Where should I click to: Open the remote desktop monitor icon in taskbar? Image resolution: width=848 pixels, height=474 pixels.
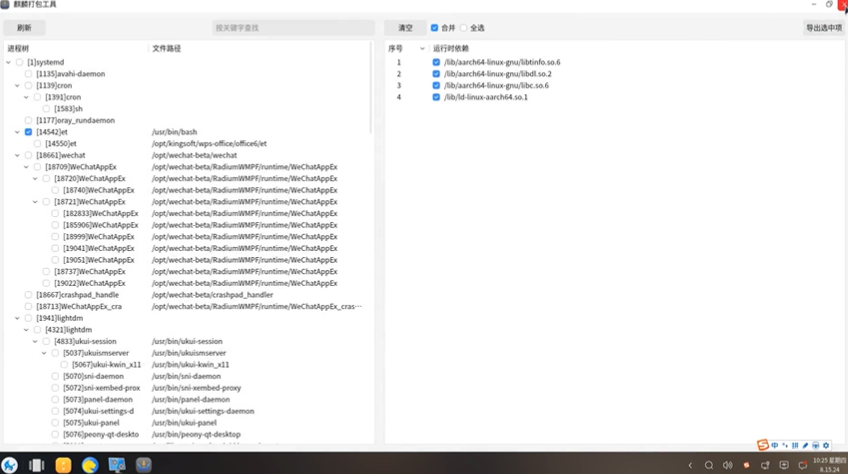tap(117, 465)
